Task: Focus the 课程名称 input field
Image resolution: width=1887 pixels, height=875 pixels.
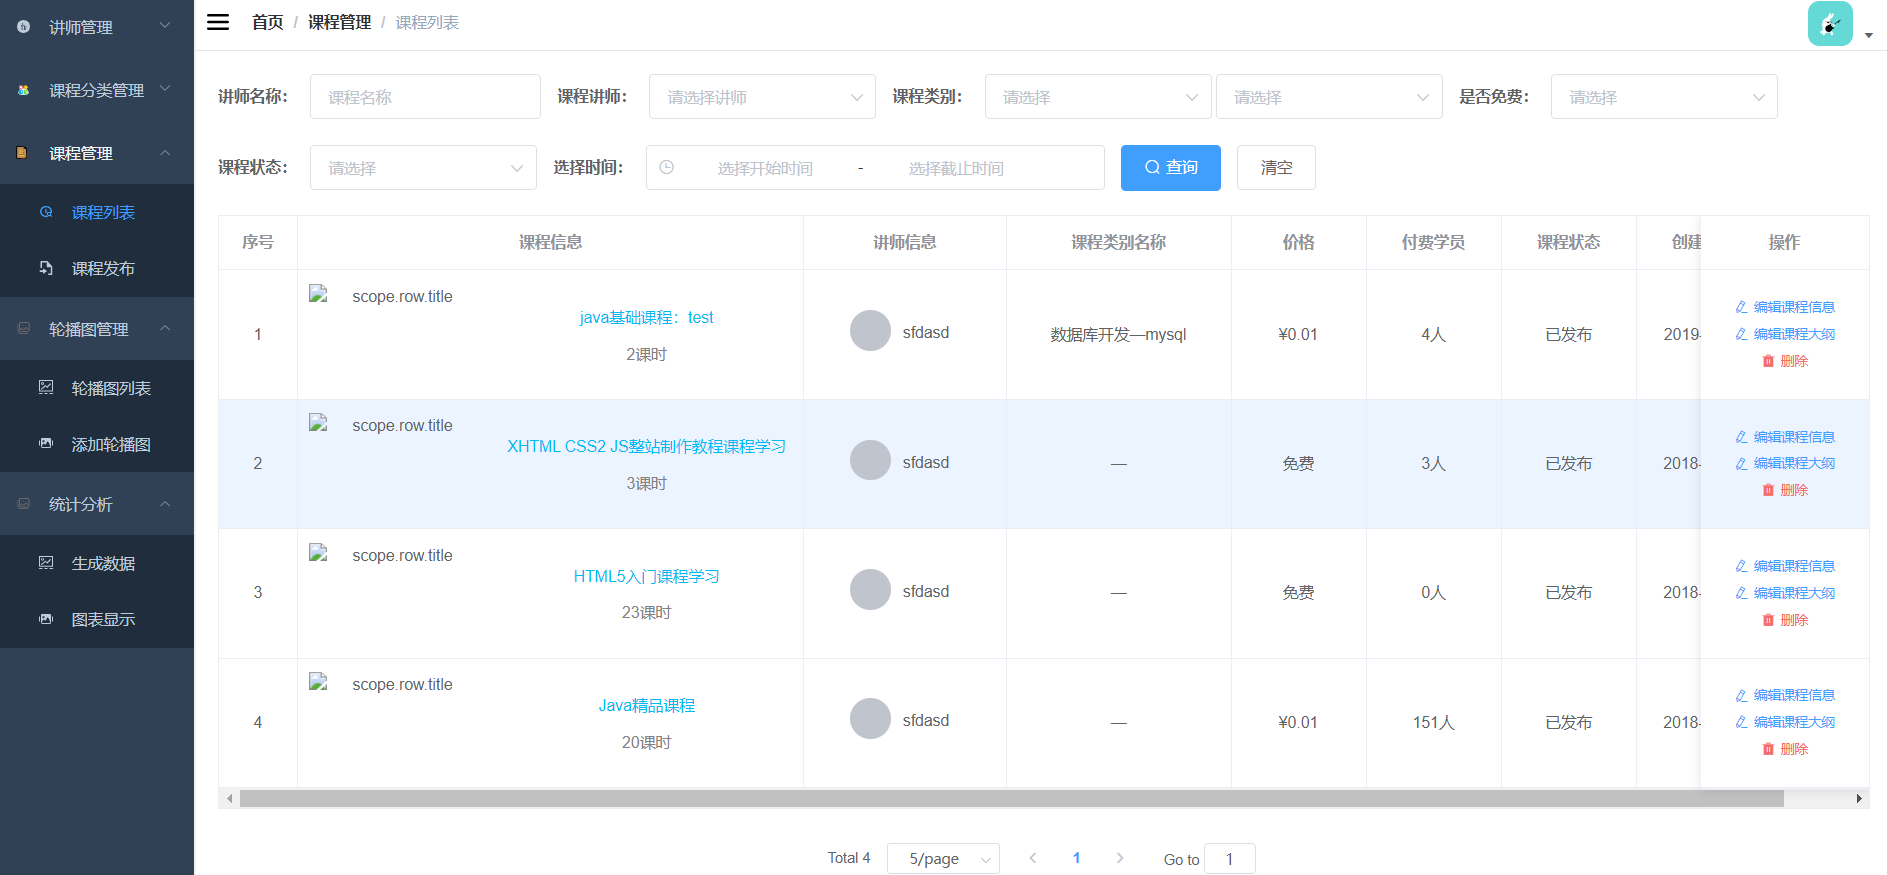Action: pos(425,97)
